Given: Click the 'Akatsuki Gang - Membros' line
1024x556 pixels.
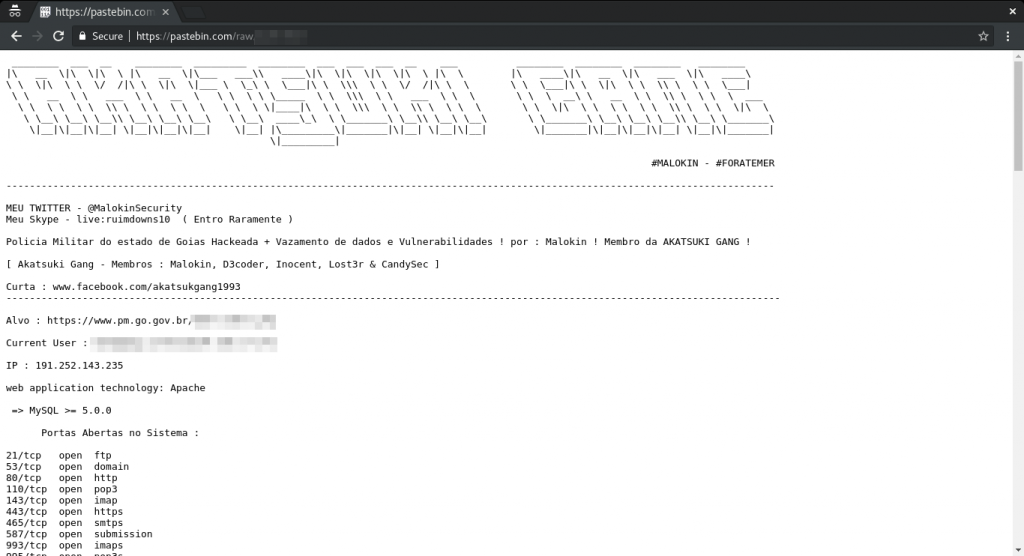Looking at the screenshot, I should (x=223, y=265).
